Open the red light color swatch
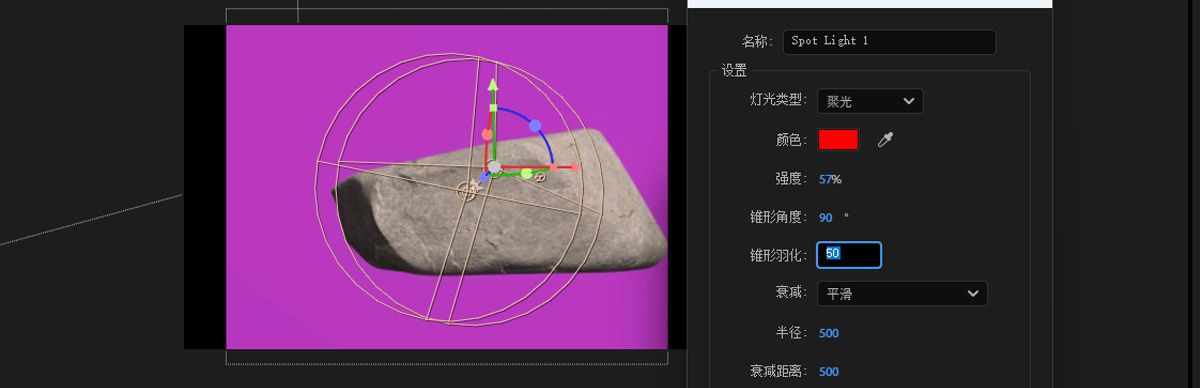This screenshot has height=388, width=1200. click(838, 140)
